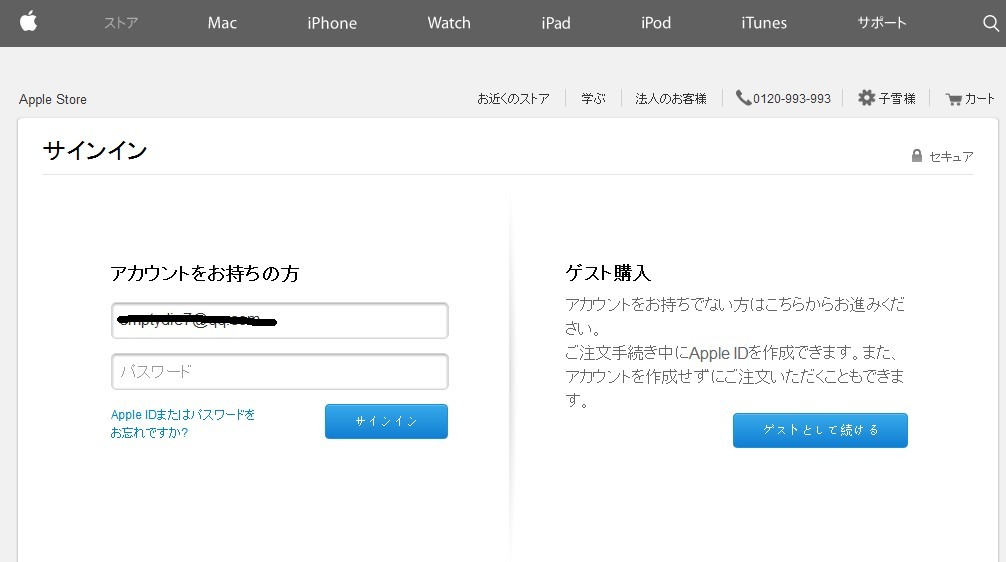Open the ストア menu item
Image resolution: width=1006 pixels, height=562 pixels.
121,23
